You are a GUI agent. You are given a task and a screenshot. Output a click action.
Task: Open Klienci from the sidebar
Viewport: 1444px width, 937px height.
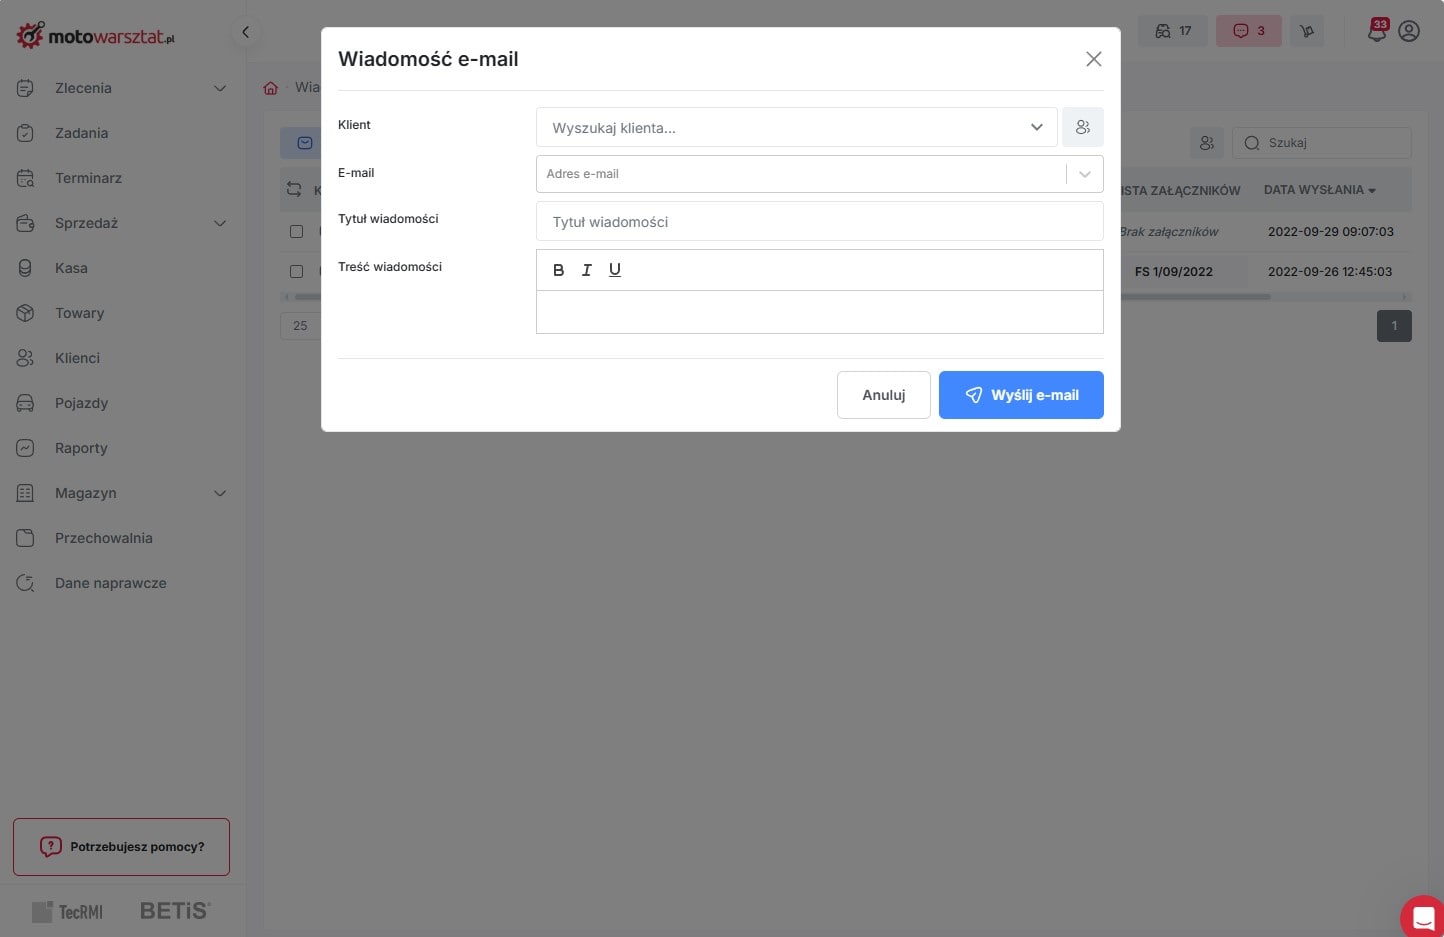click(77, 358)
